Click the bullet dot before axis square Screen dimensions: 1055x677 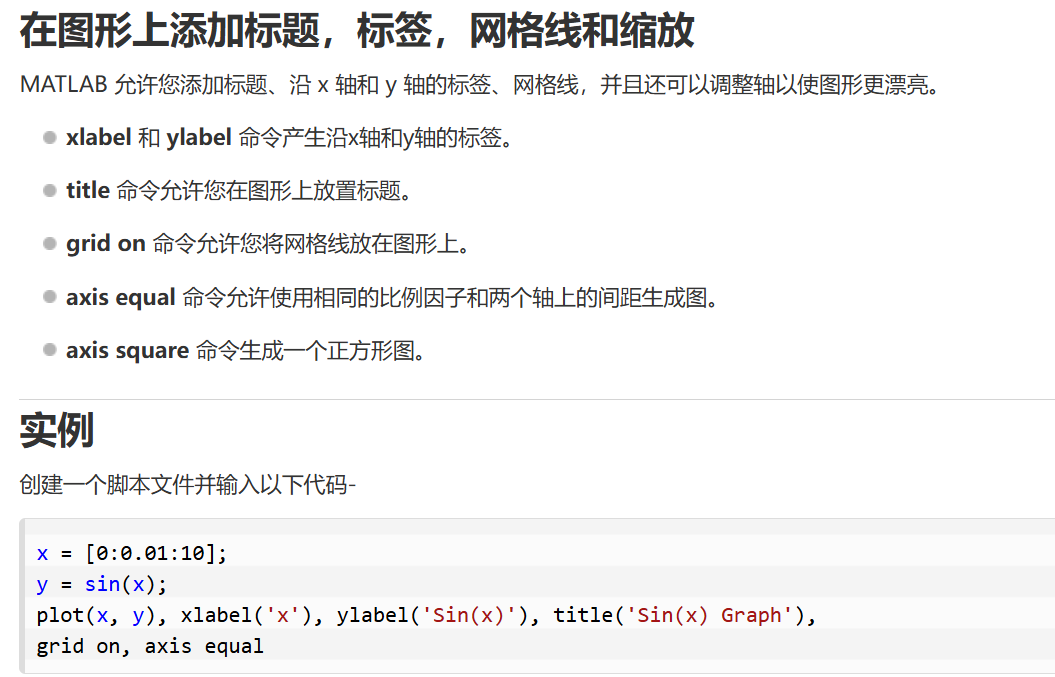pos(50,350)
